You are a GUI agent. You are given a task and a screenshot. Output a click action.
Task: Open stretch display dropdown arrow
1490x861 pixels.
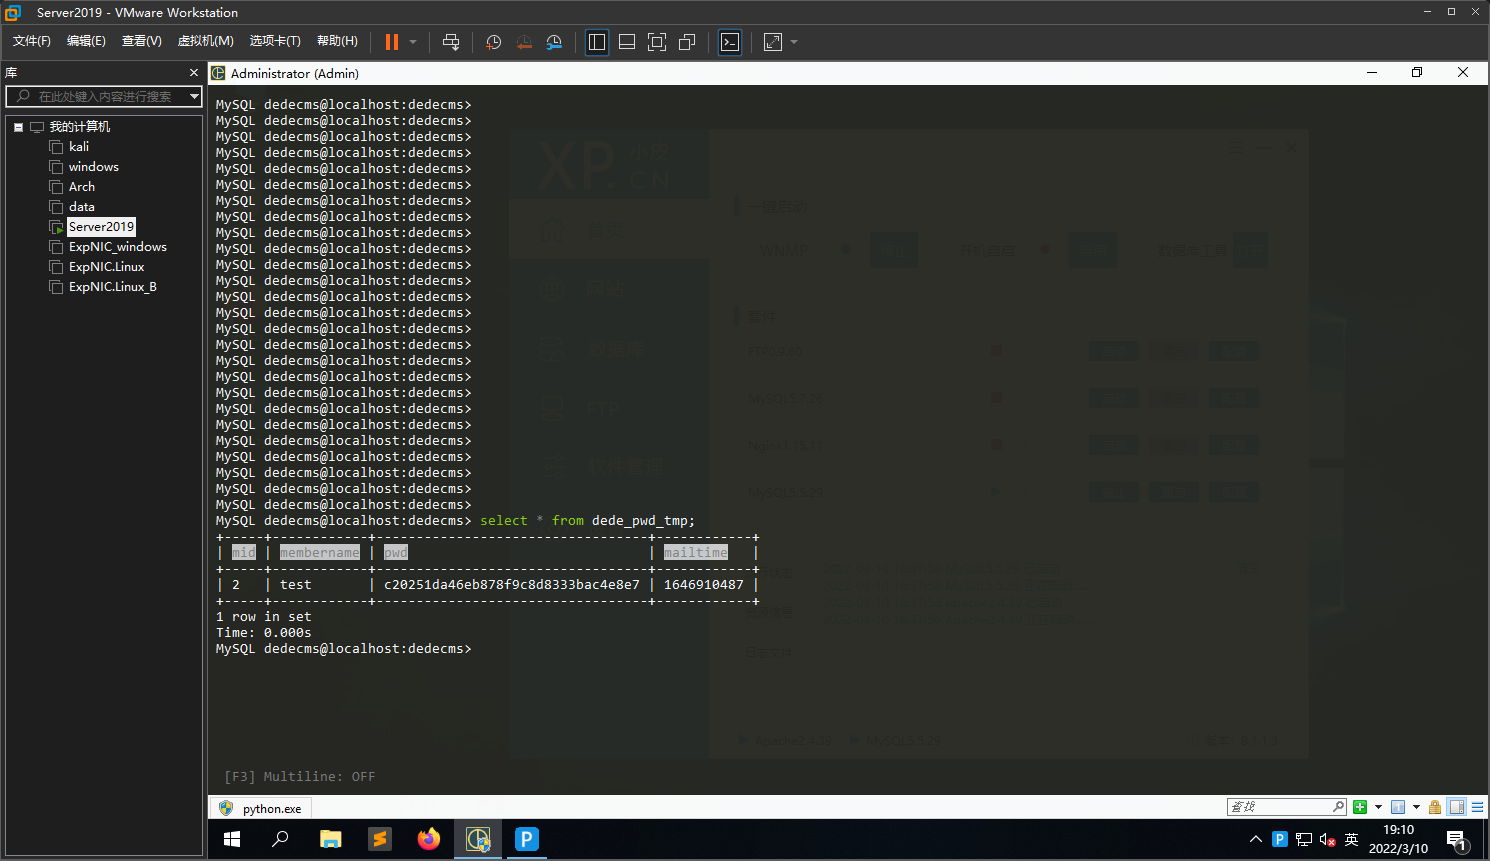pyautogui.click(x=794, y=42)
